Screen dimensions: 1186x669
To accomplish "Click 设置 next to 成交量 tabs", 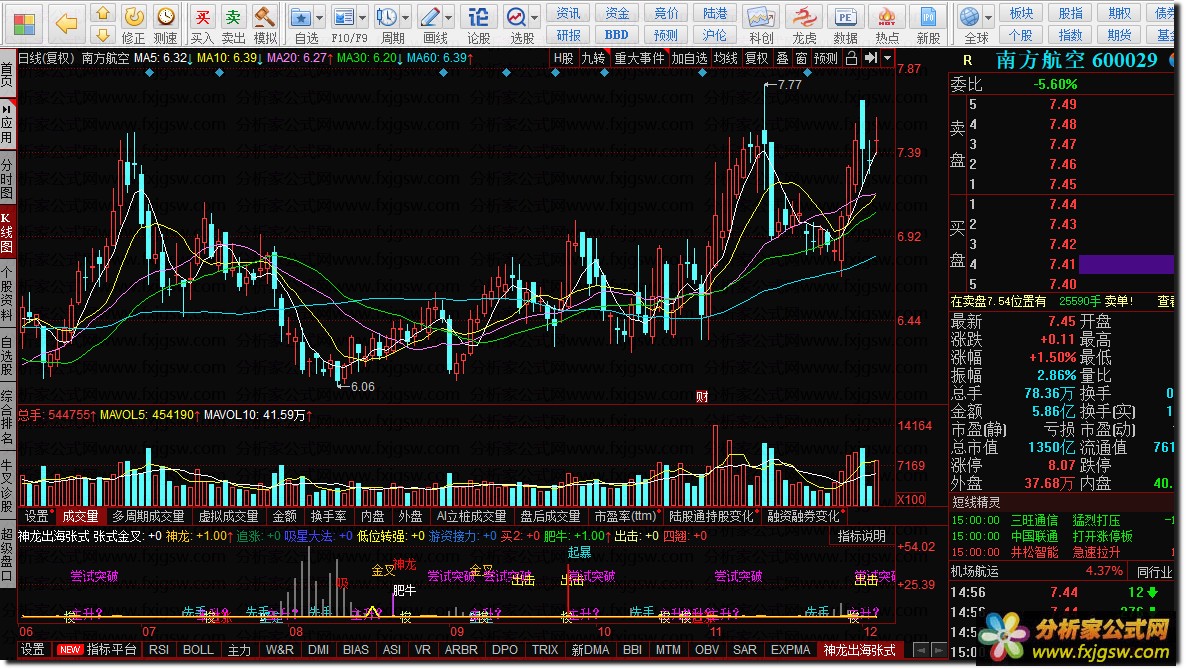I will [x=36, y=516].
